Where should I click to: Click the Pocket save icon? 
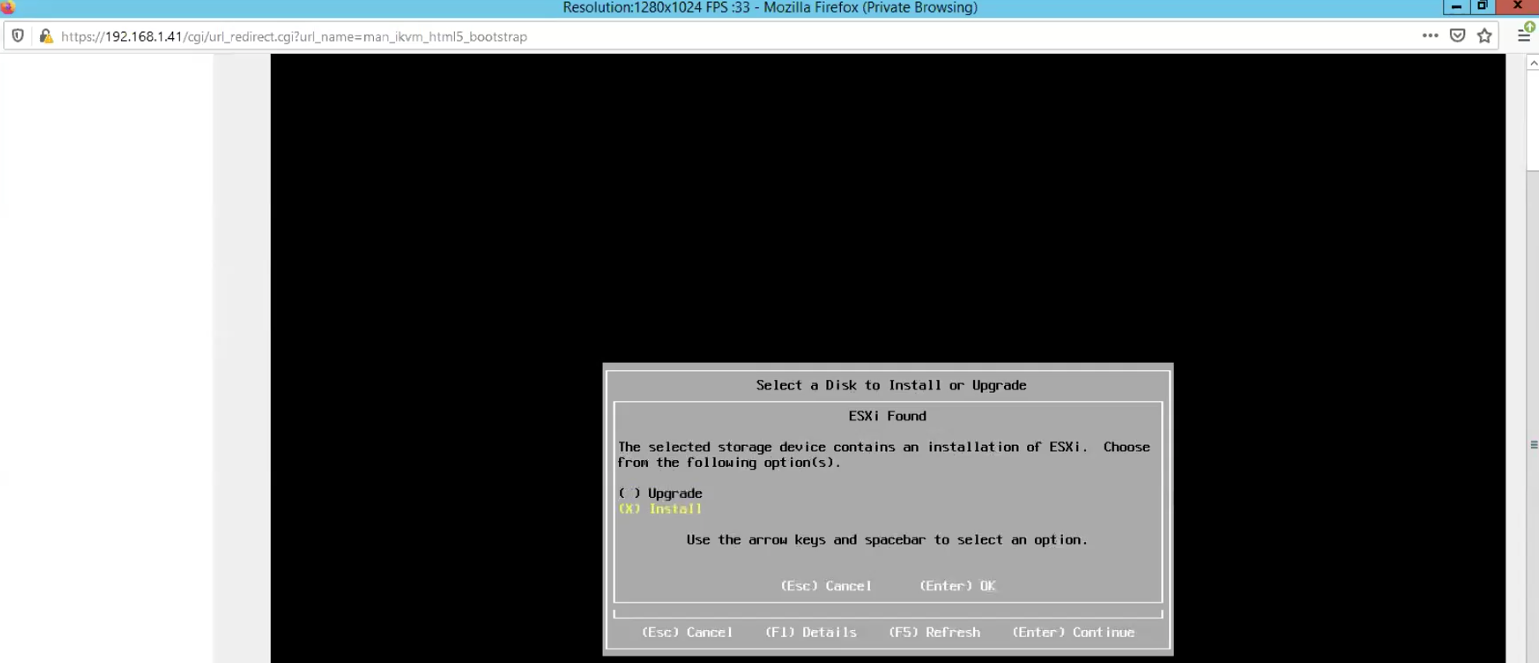(x=1458, y=36)
